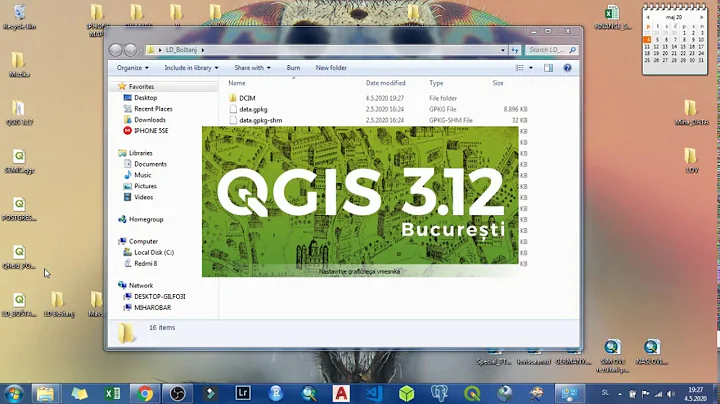Show hidden system tray icons
The image size is (720, 404).
click(x=620, y=394)
